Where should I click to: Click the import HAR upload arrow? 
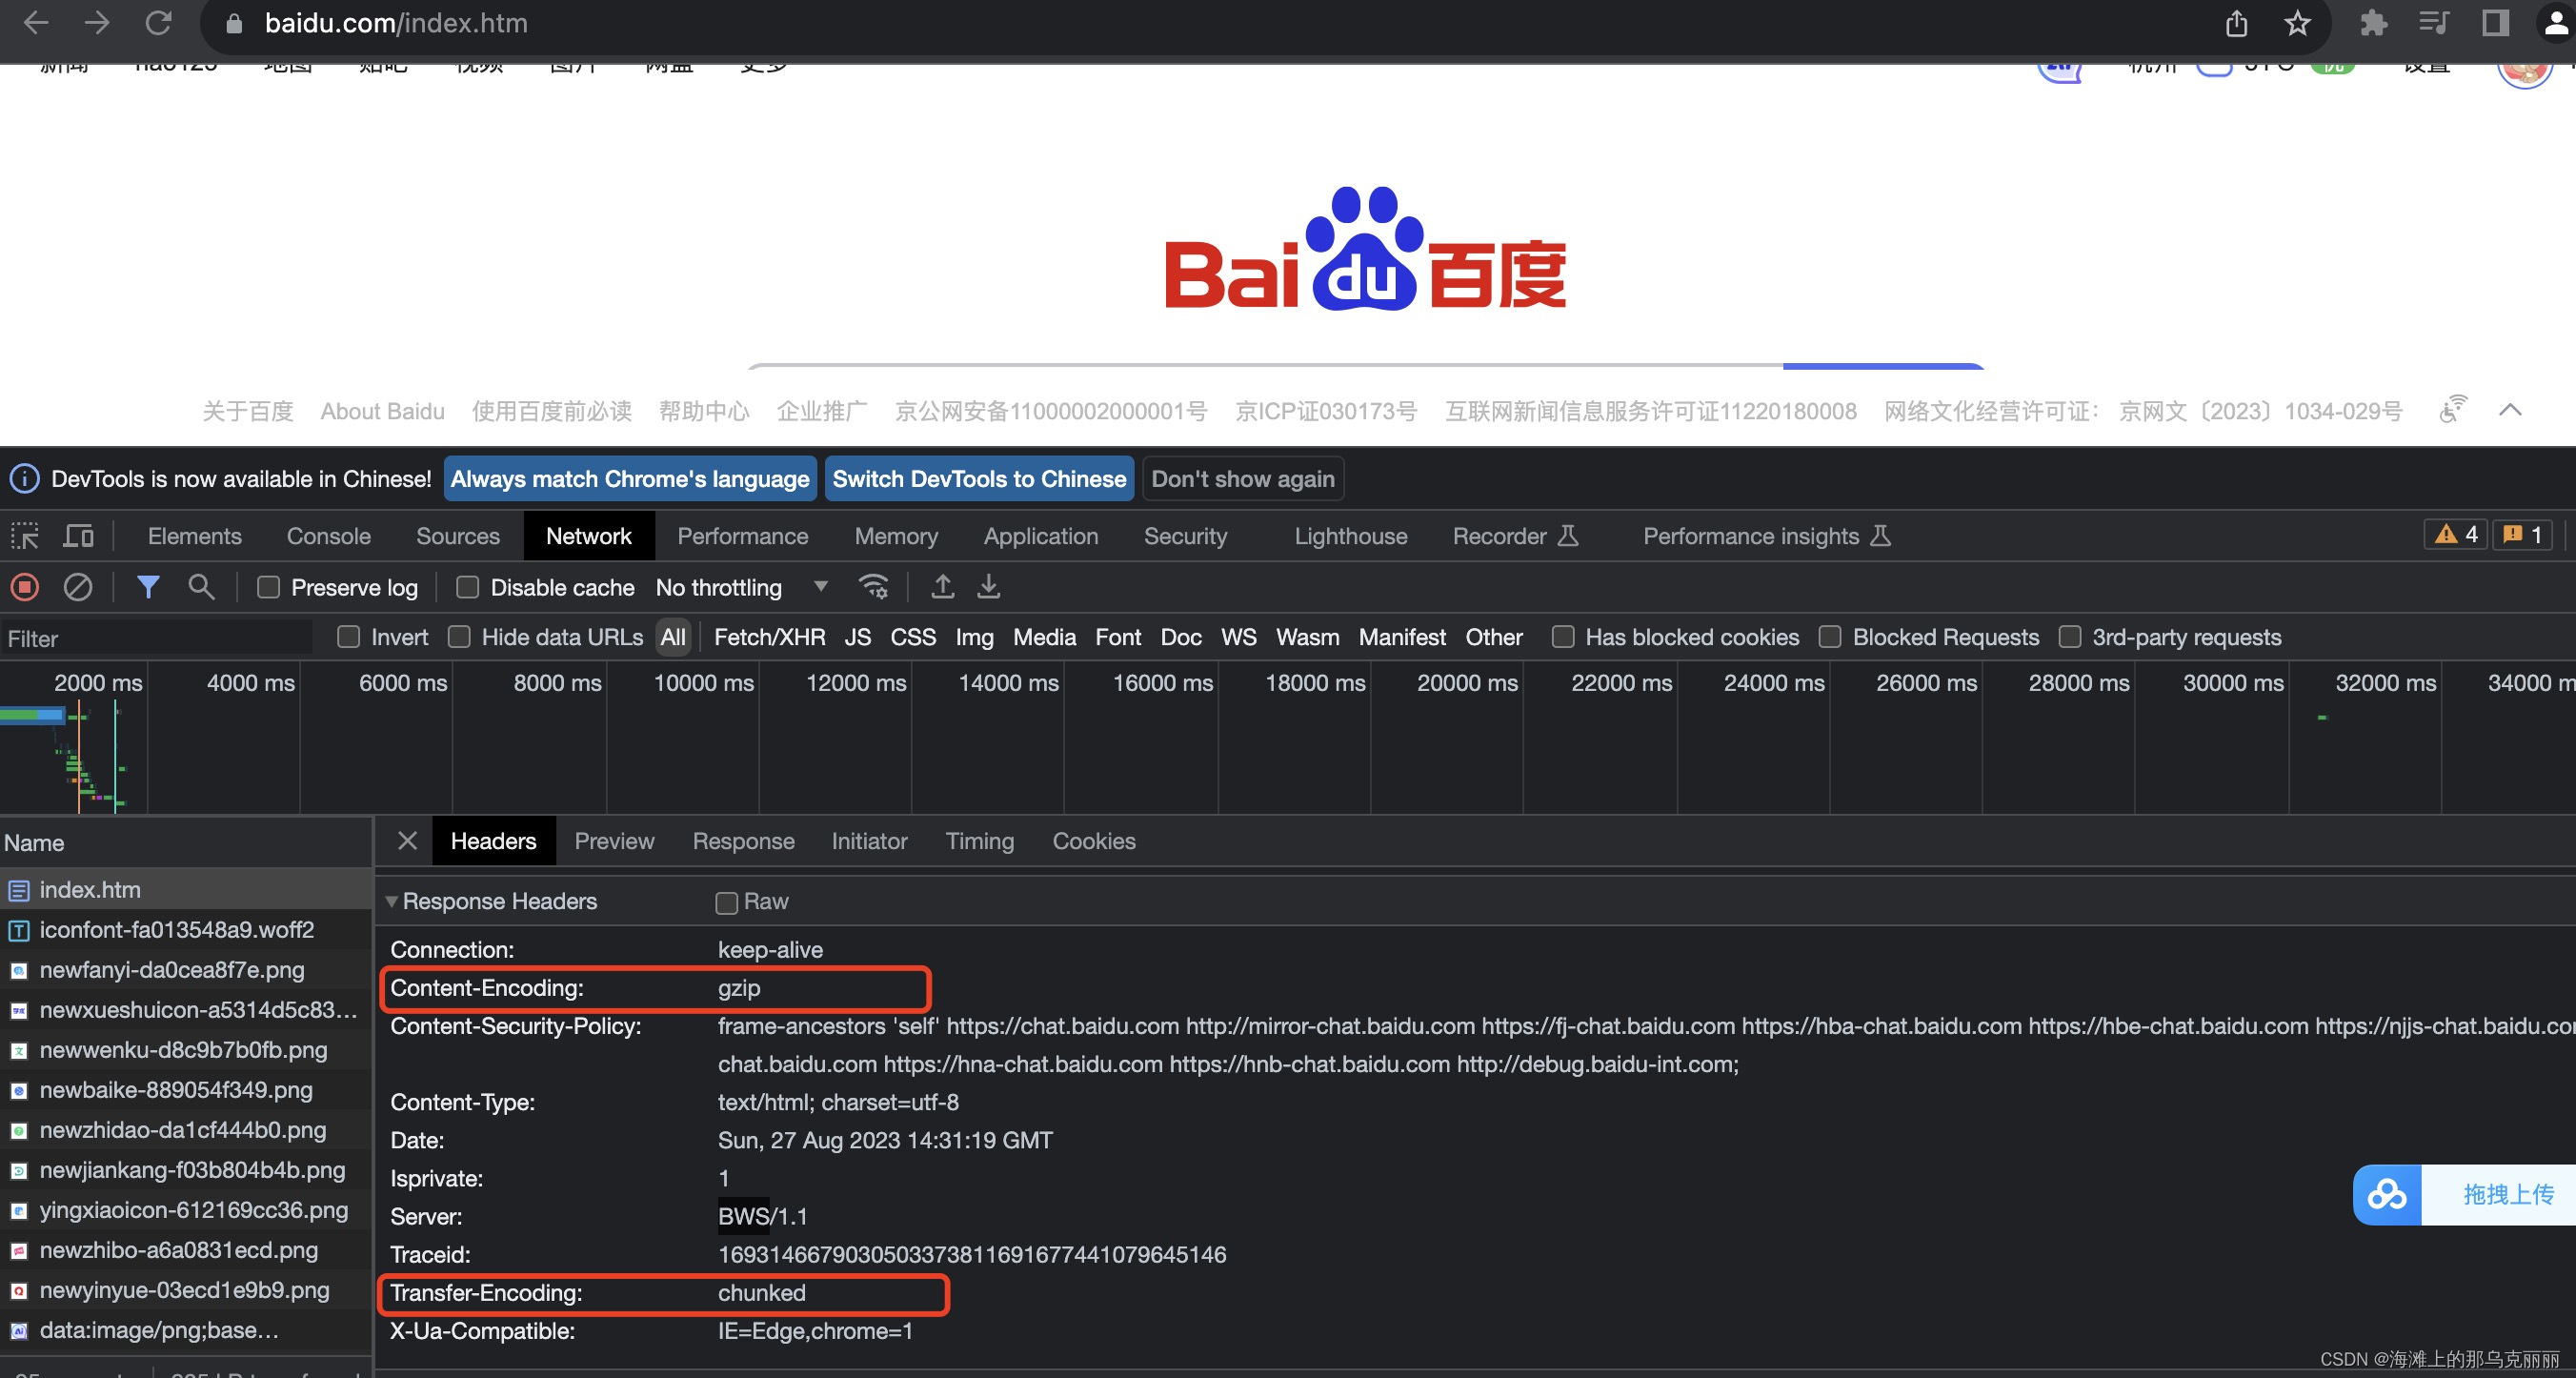(x=942, y=587)
